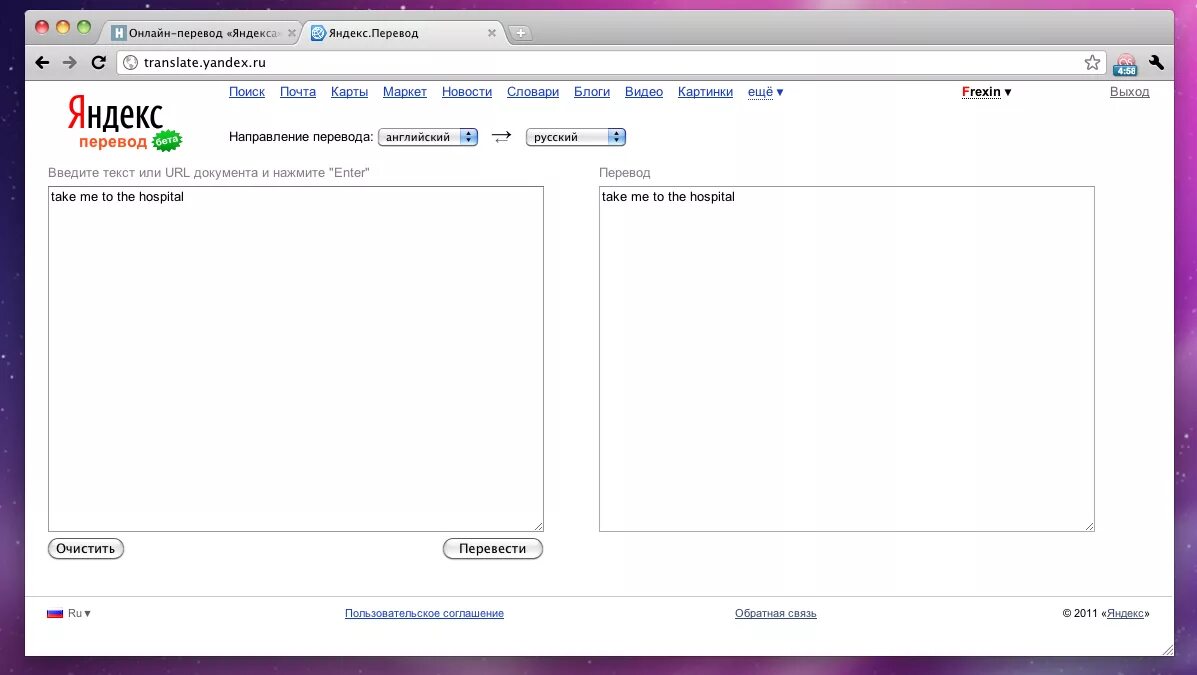
Task: Swap translation direction with the arrows icon
Action: (501, 137)
